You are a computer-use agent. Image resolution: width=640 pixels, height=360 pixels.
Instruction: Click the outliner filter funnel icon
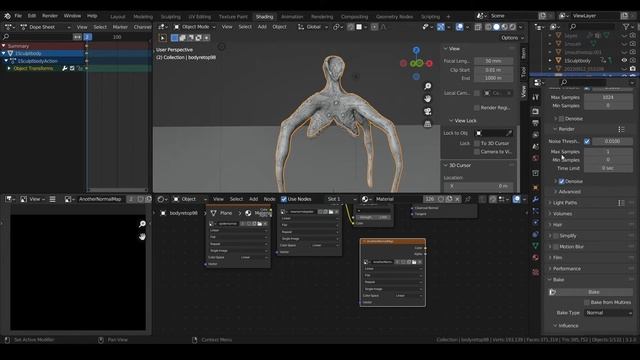[x=626, y=27]
